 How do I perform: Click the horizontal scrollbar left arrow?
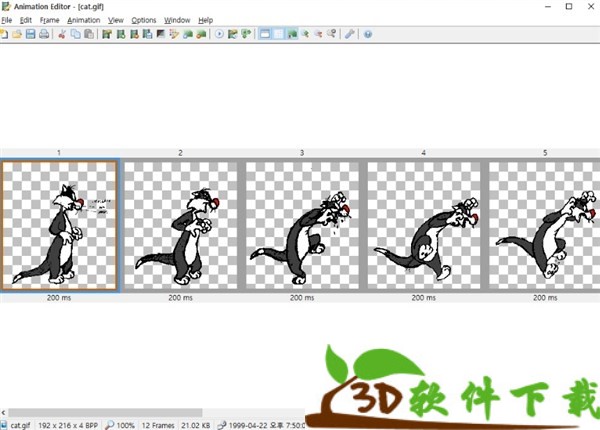tap(3, 412)
